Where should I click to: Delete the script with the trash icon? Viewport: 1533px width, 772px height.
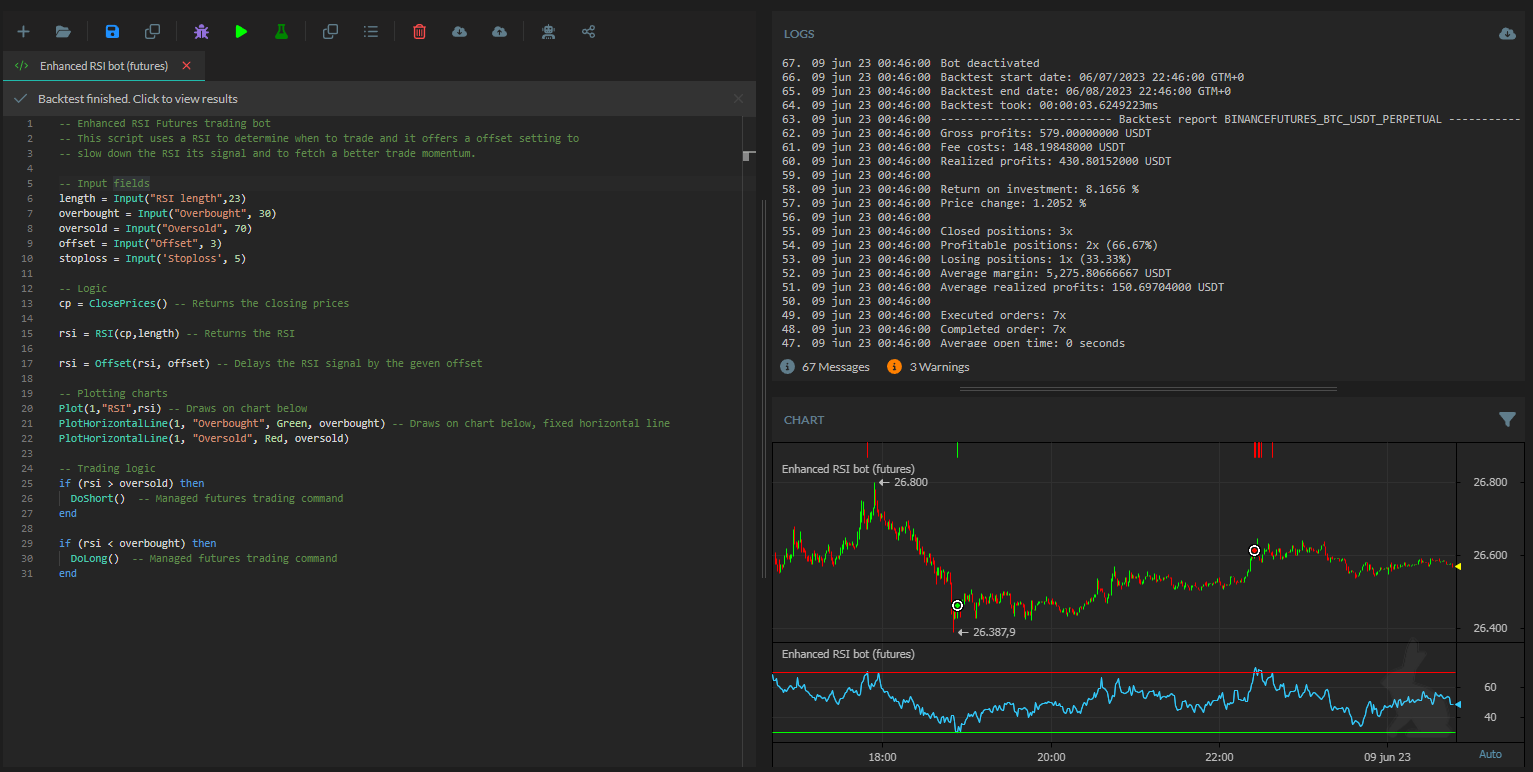(419, 31)
